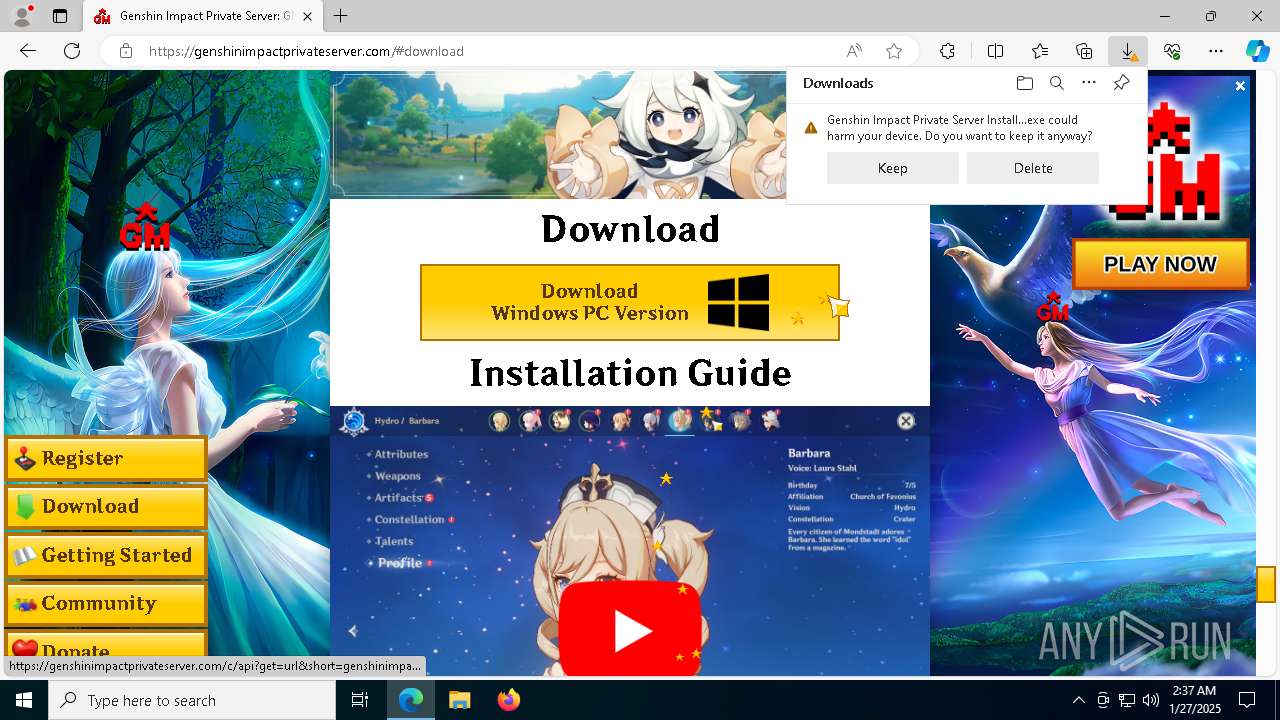This screenshot has width=1280, height=720.
Task: Go back to the previous page
Action: (x=28, y=51)
